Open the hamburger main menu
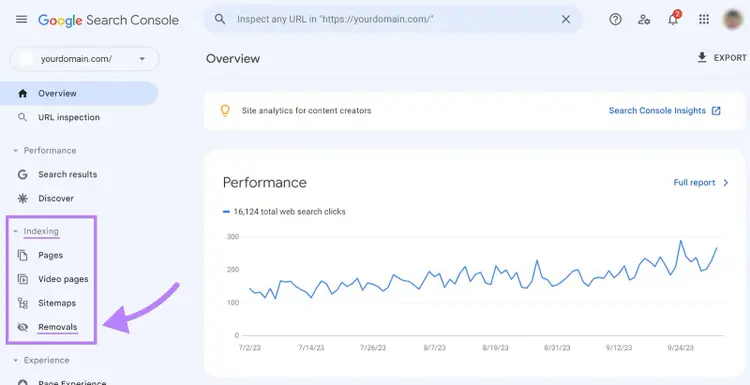The width and height of the screenshot is (750, 385). [x=22, y=19]
